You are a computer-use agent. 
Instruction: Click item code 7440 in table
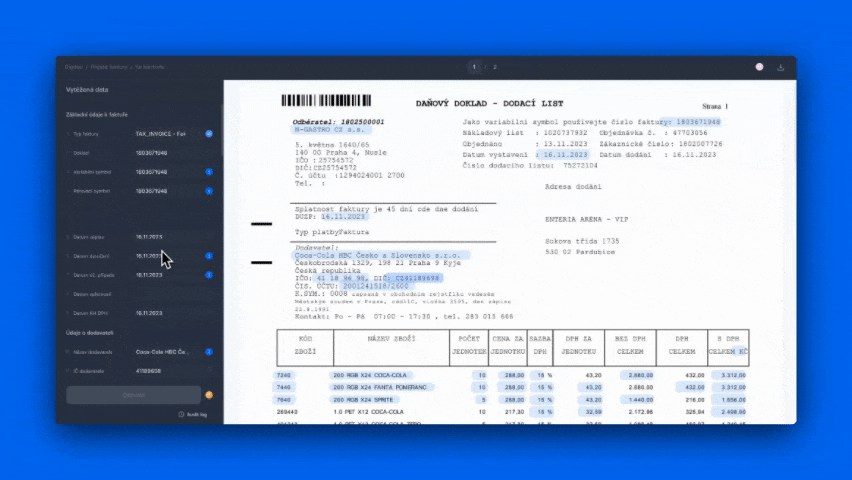[x=284, y=387]
